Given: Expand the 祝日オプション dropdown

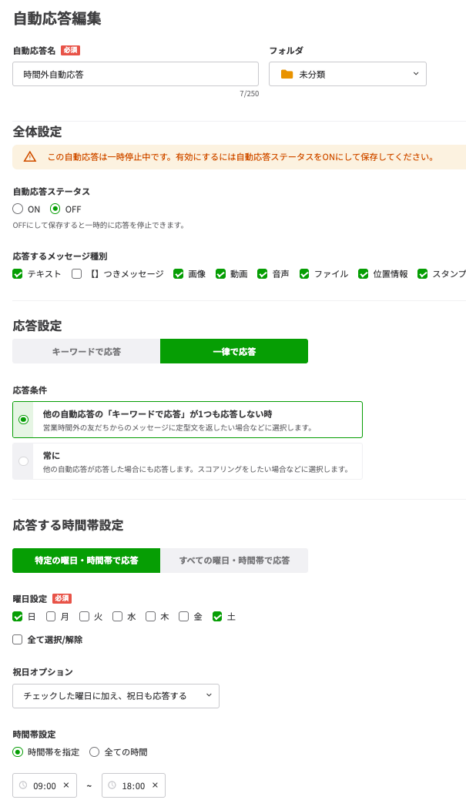Looking at the screenshot, I should click(x=116, y=696).
